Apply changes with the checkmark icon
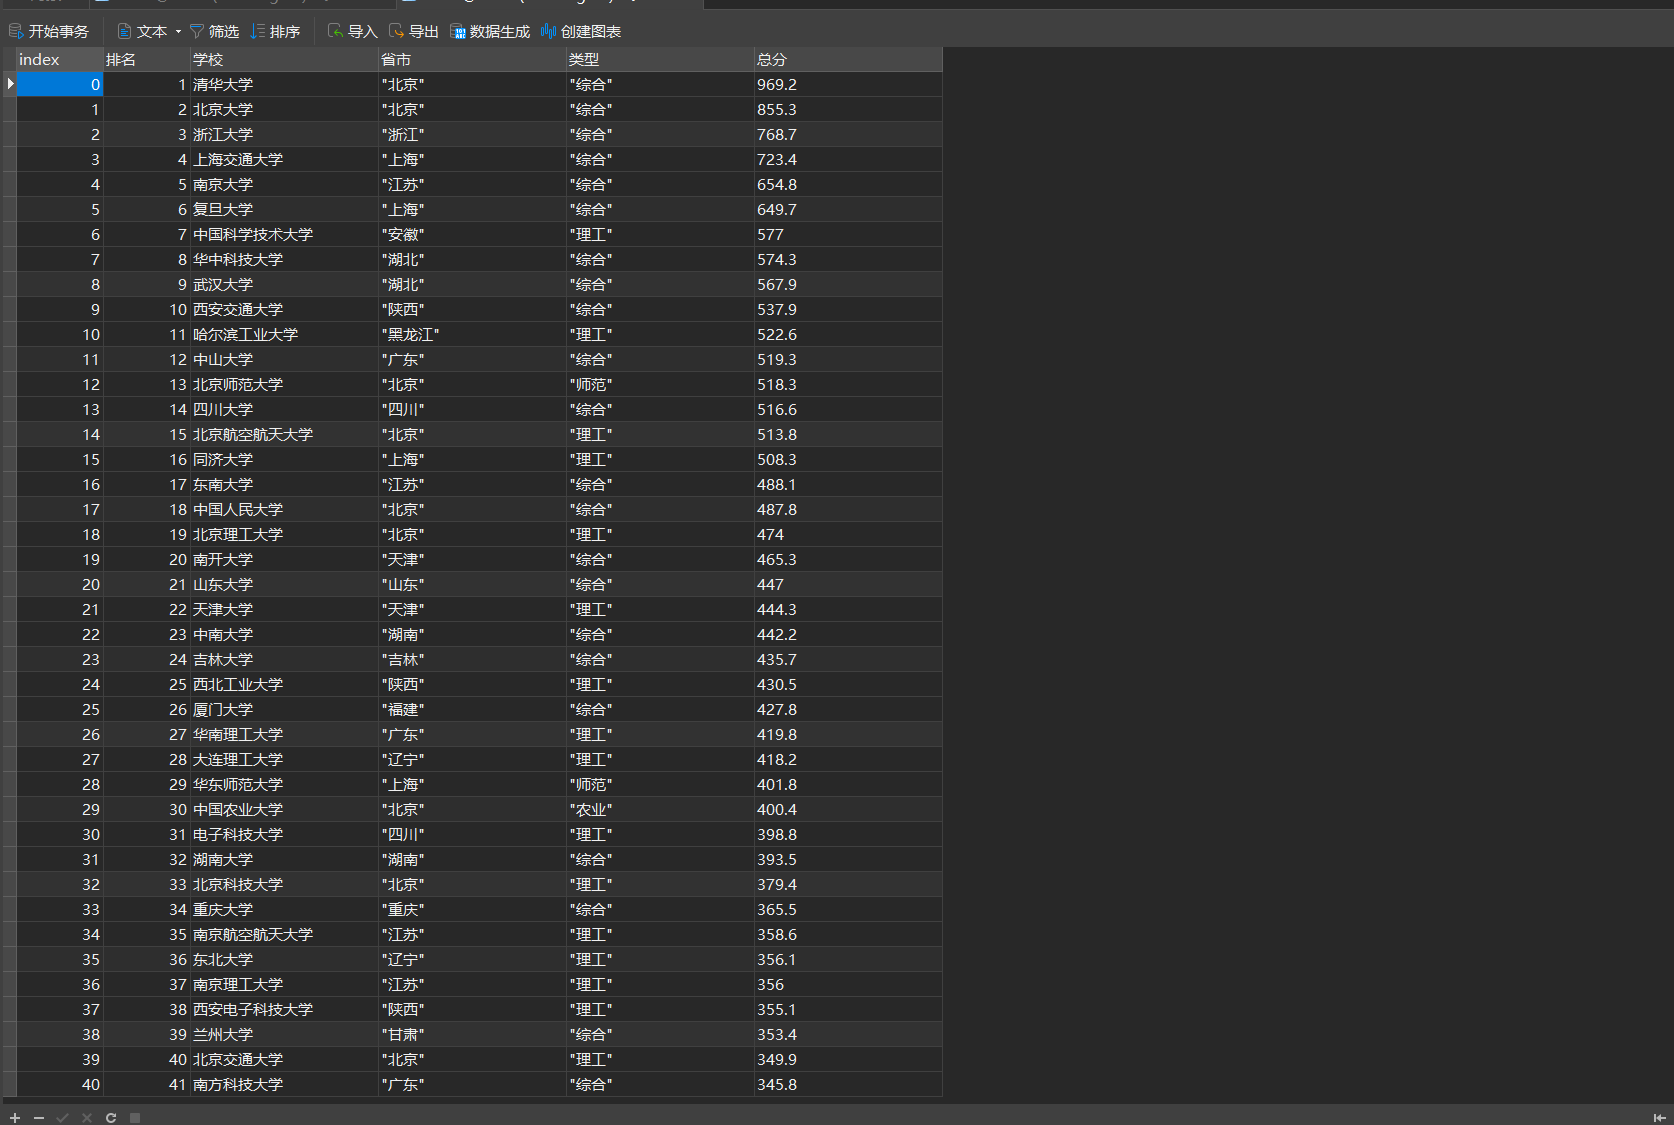 click(63, 1117)
